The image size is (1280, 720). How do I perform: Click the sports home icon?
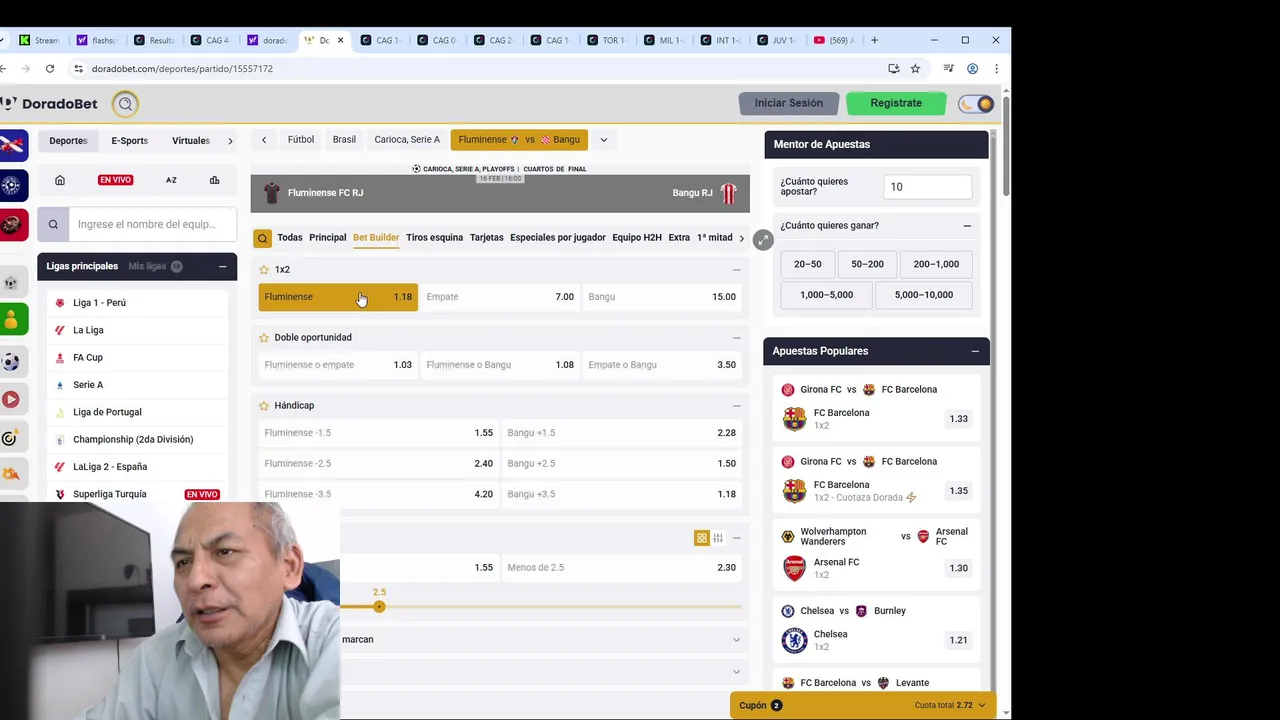point(60,180)
